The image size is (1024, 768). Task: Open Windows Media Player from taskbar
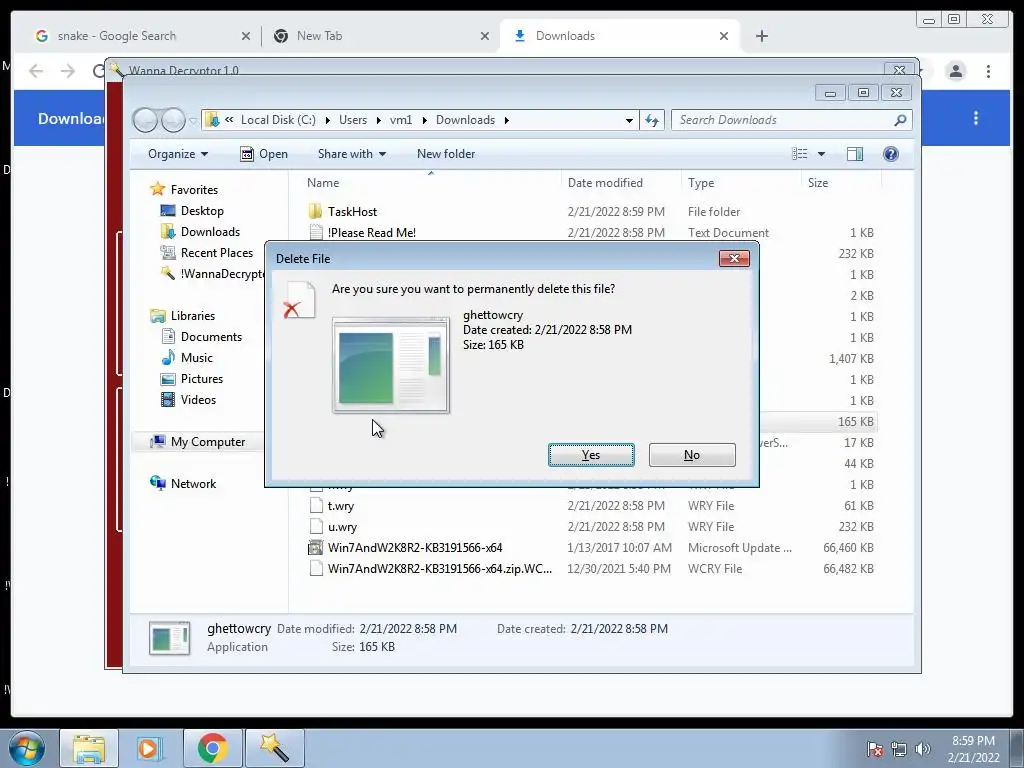coord(150,748)
